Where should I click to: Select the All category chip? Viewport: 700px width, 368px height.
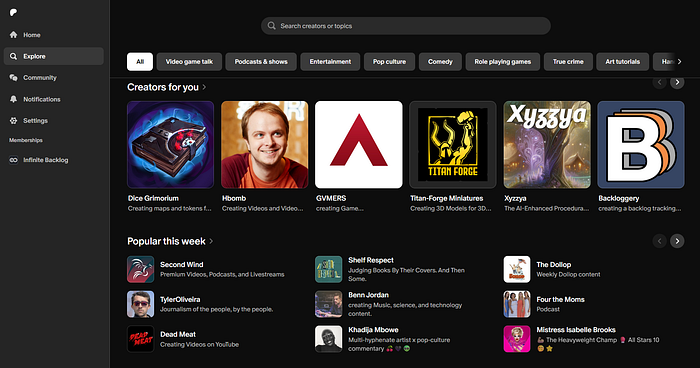140,62
